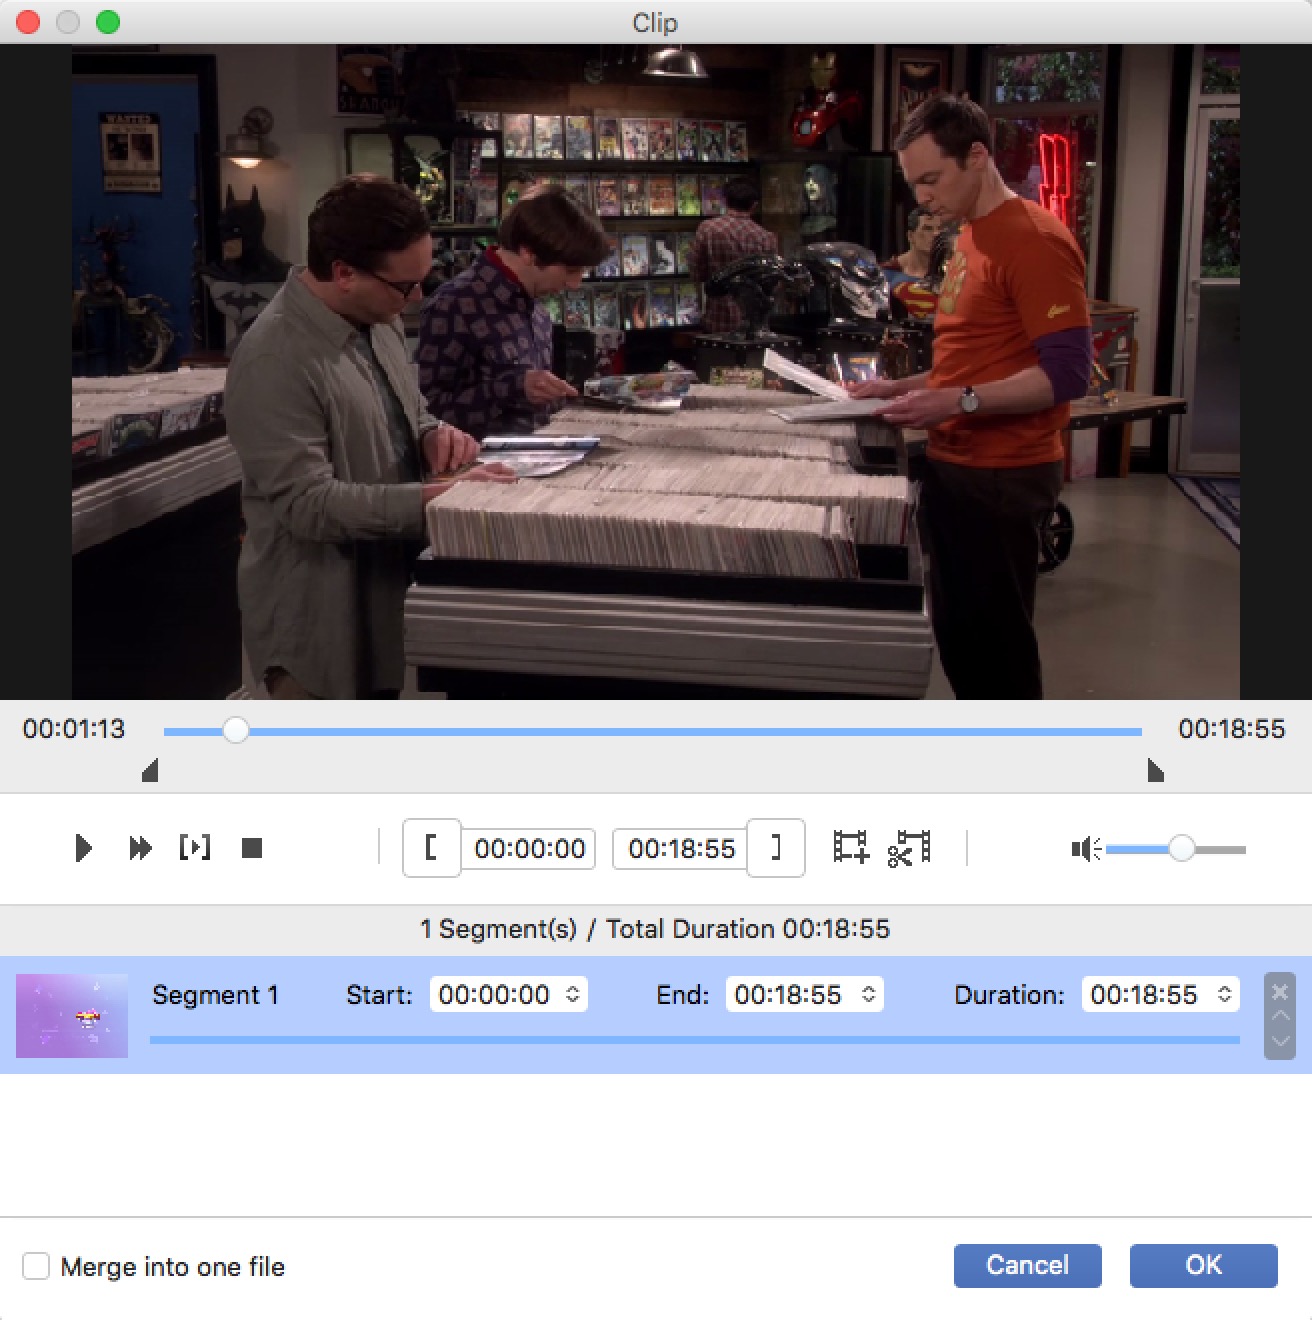
Task: Edit Segment 1 Start time value
Action: [495, 995]
